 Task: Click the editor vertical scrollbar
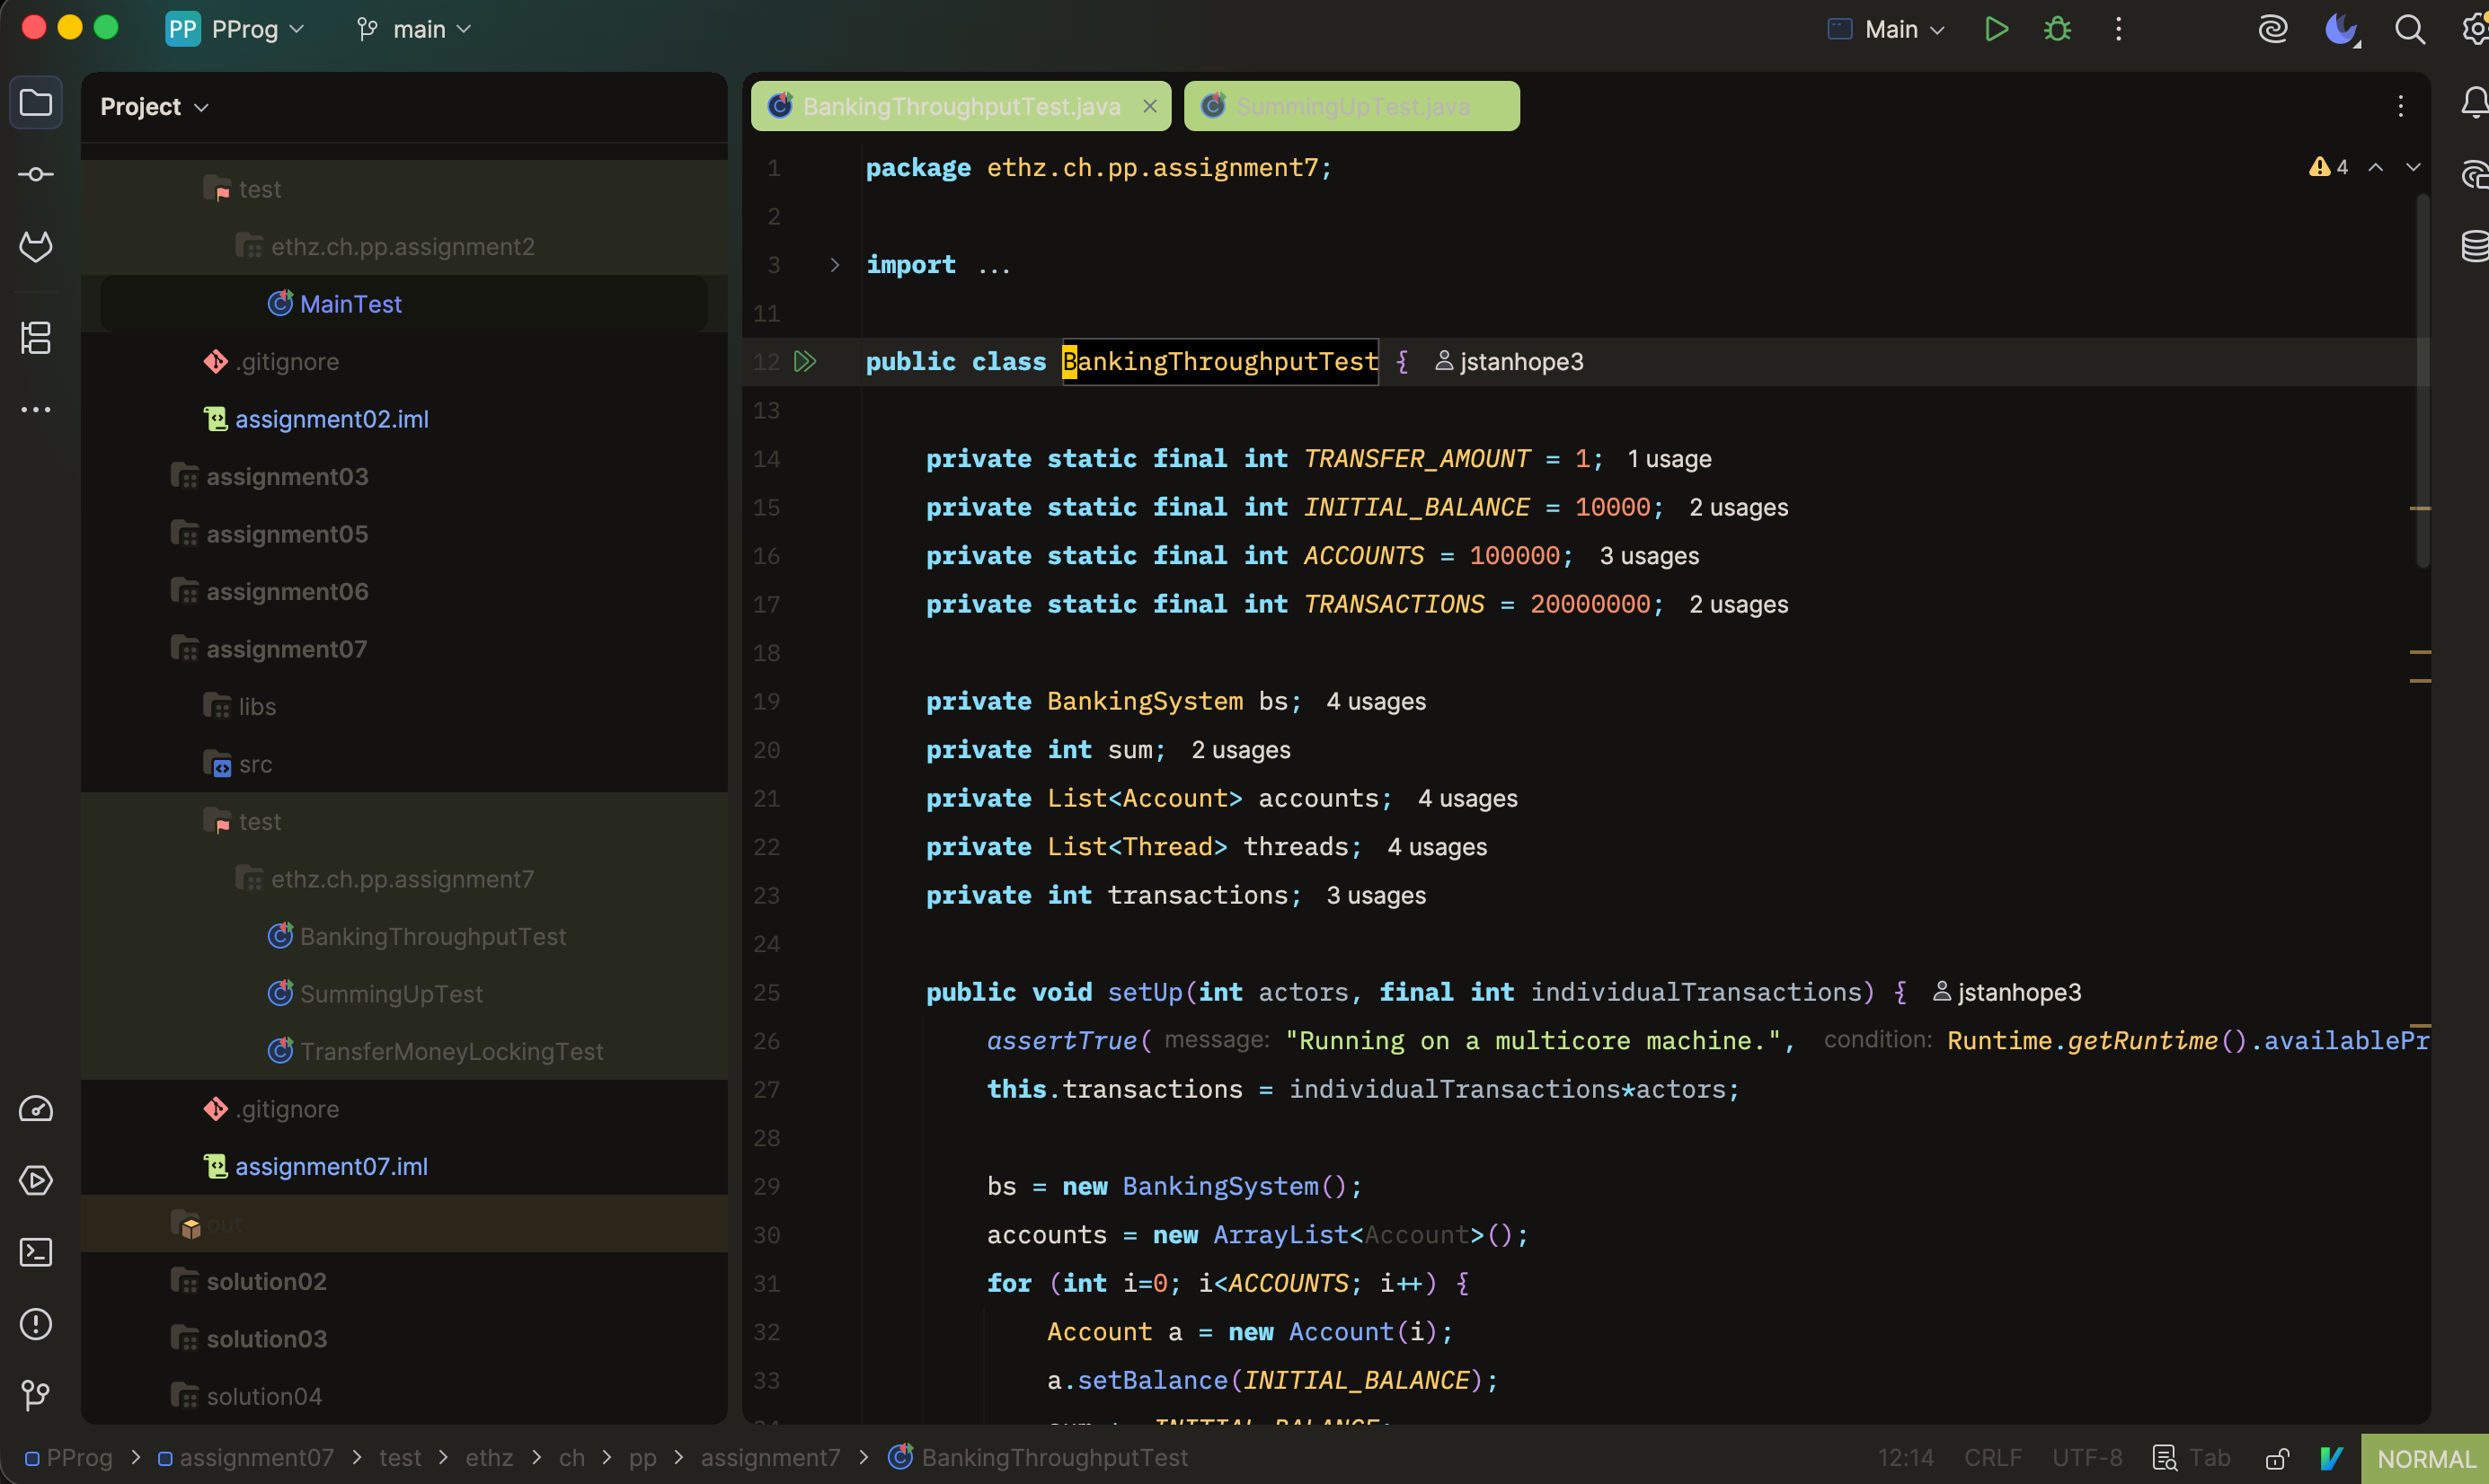pyautogui.click(x=2422, y=382)
